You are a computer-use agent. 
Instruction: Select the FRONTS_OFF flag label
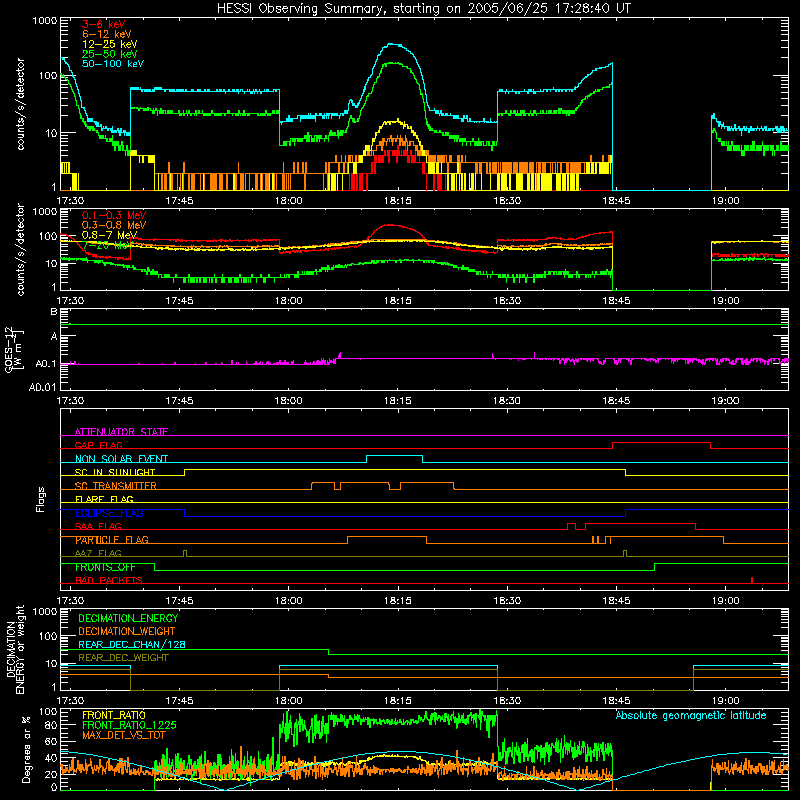(x=105, y=567)
